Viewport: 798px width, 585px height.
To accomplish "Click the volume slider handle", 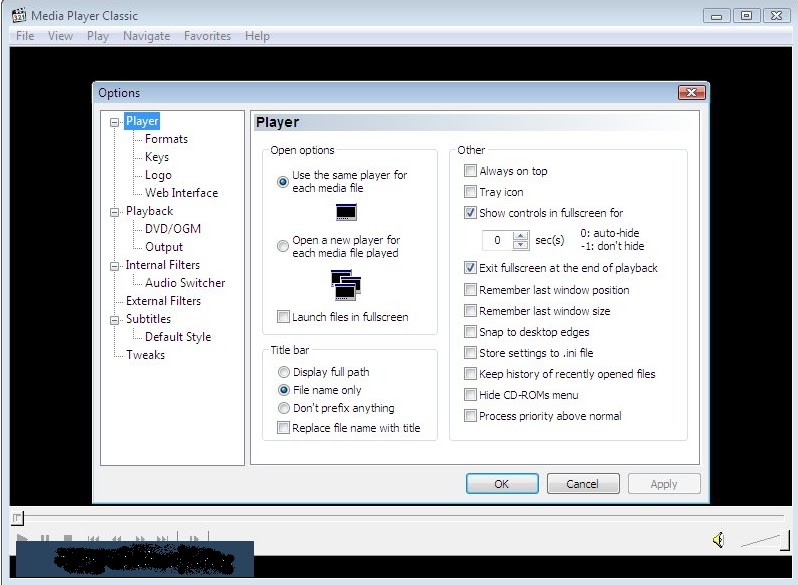I will point(784,540).
